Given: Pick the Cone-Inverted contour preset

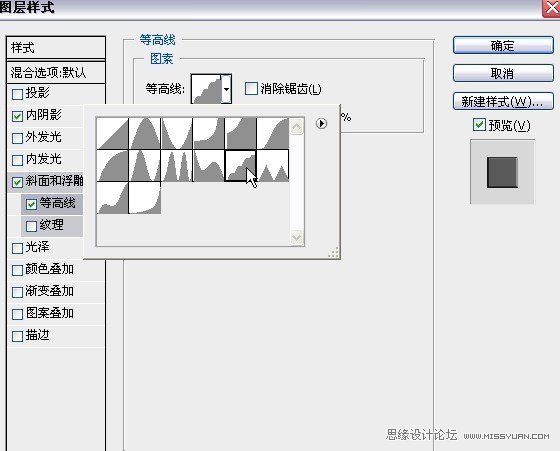Looking at the screenshot, I should 177,133.
